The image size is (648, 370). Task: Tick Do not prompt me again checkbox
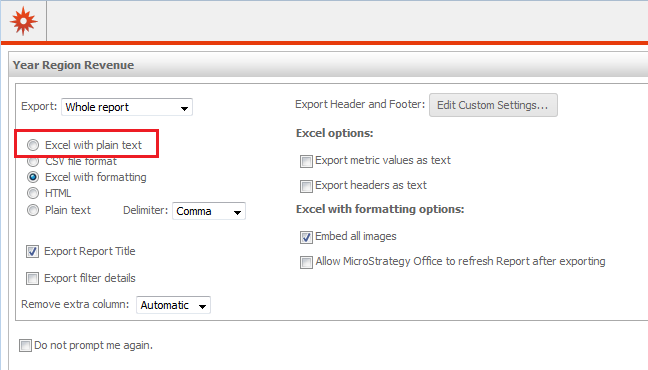pyautogui.click(x=25, y=345)
